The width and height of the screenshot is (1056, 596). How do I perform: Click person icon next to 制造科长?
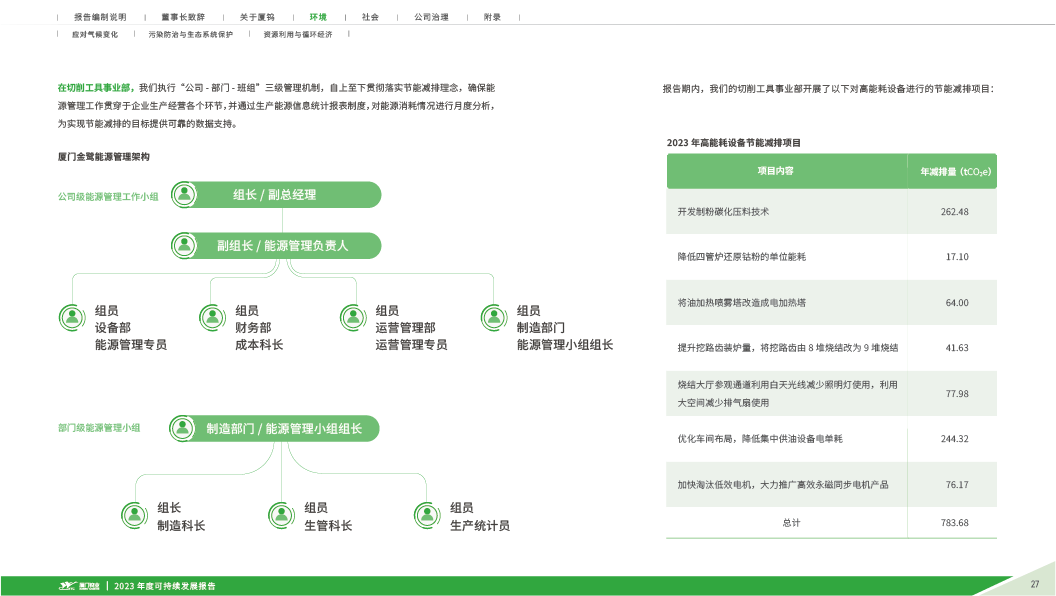point(135,515)
